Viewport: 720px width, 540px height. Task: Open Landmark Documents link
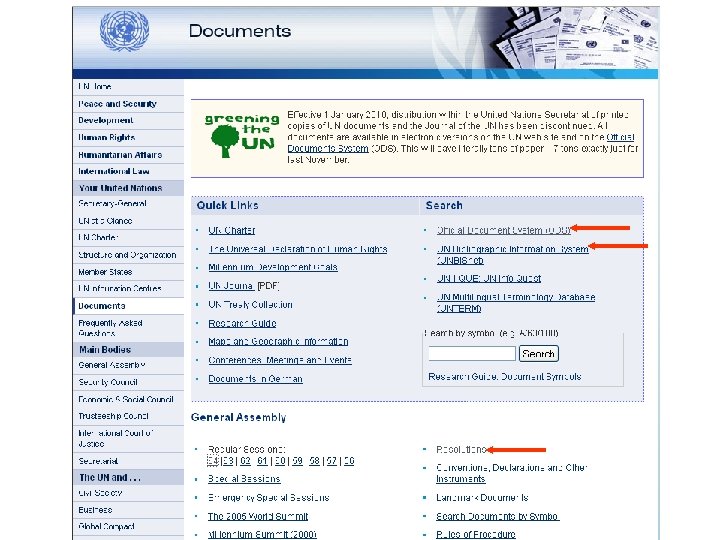pos(482,497)
